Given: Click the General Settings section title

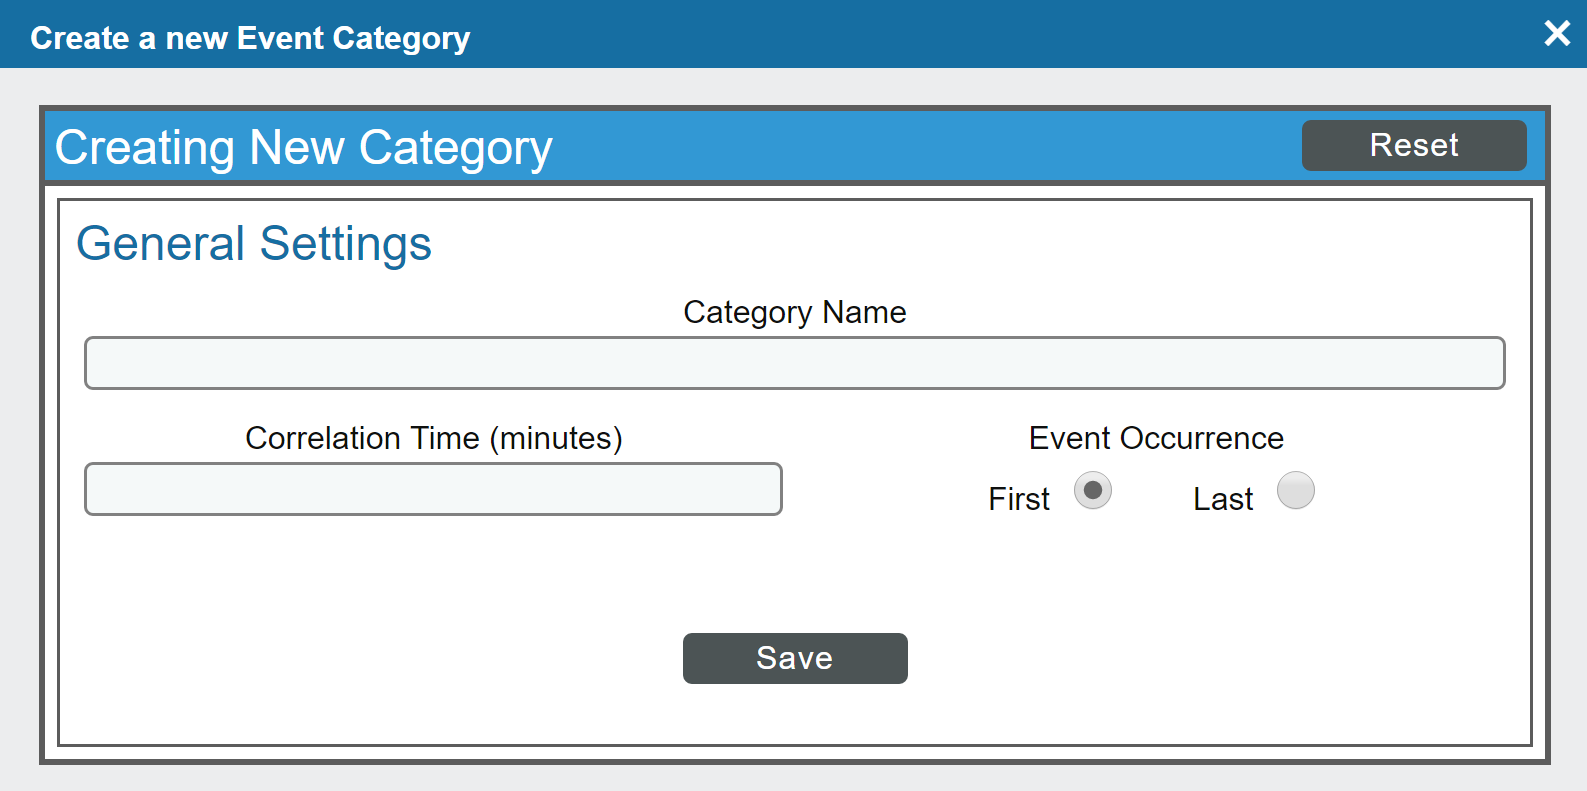Looking at the screenshot, I should click(255, 243).
